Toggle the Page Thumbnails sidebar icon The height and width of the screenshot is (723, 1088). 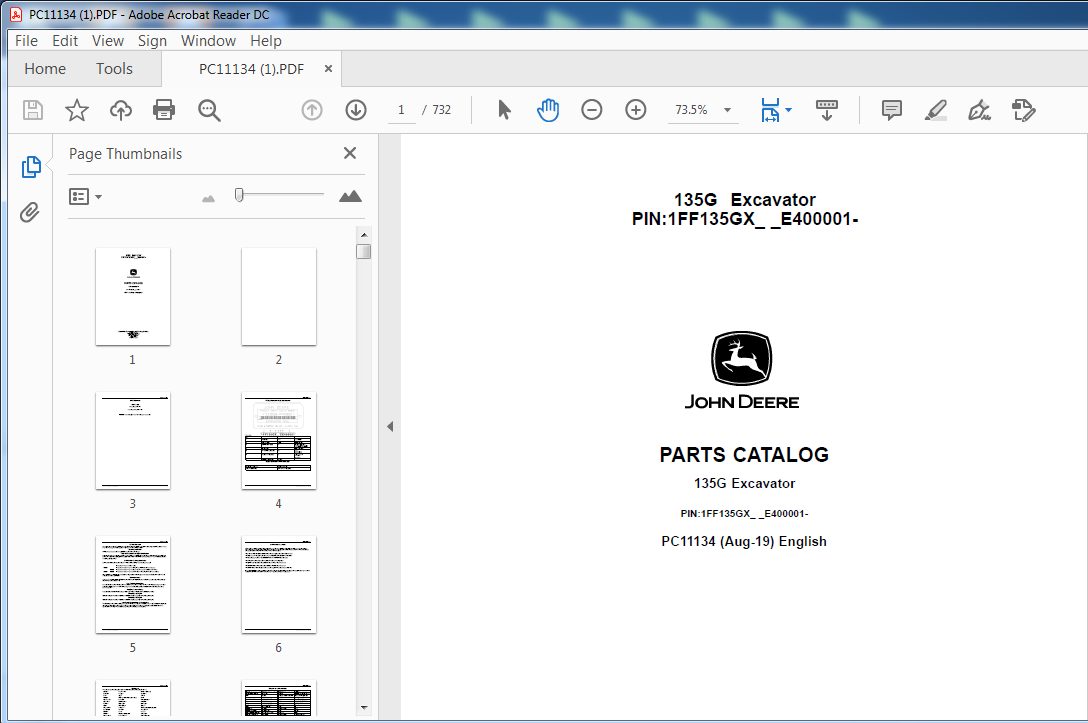coord(31,167)
